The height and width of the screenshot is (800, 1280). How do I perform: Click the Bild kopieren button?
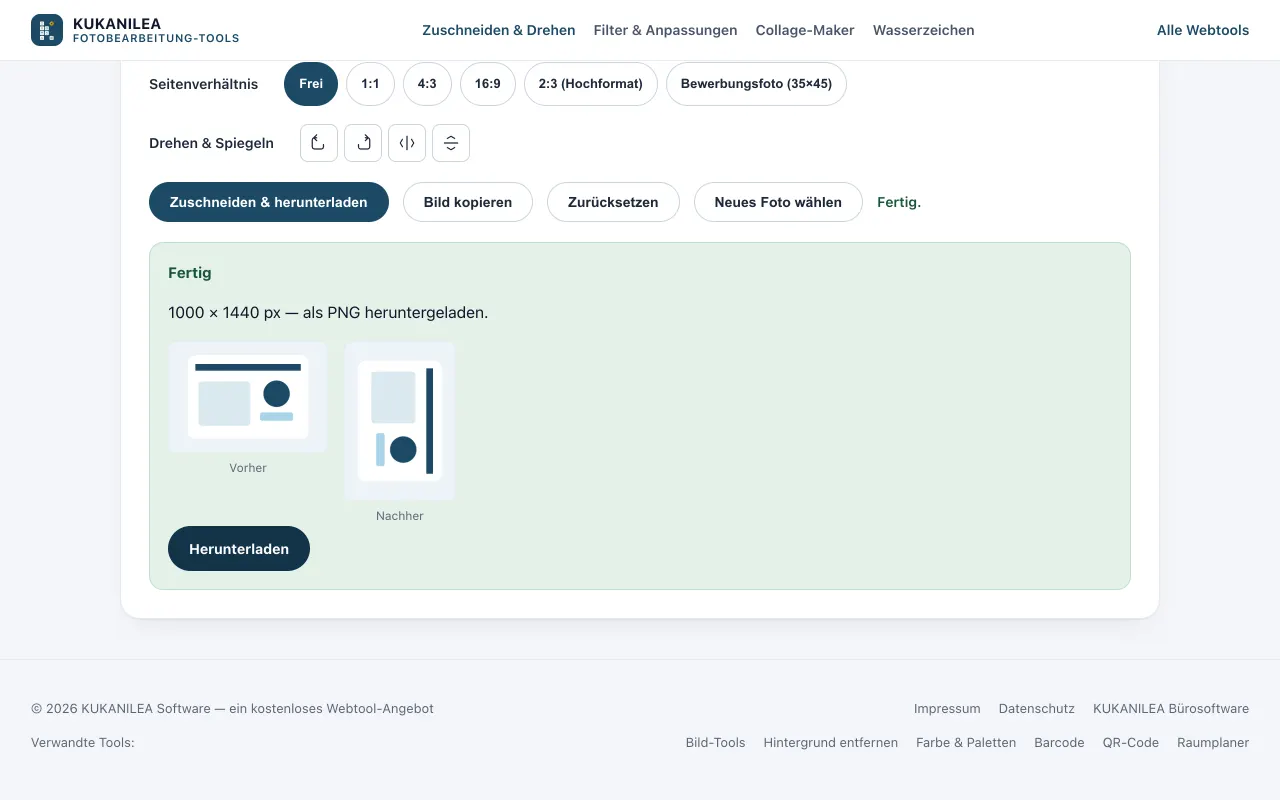point(468,202)
